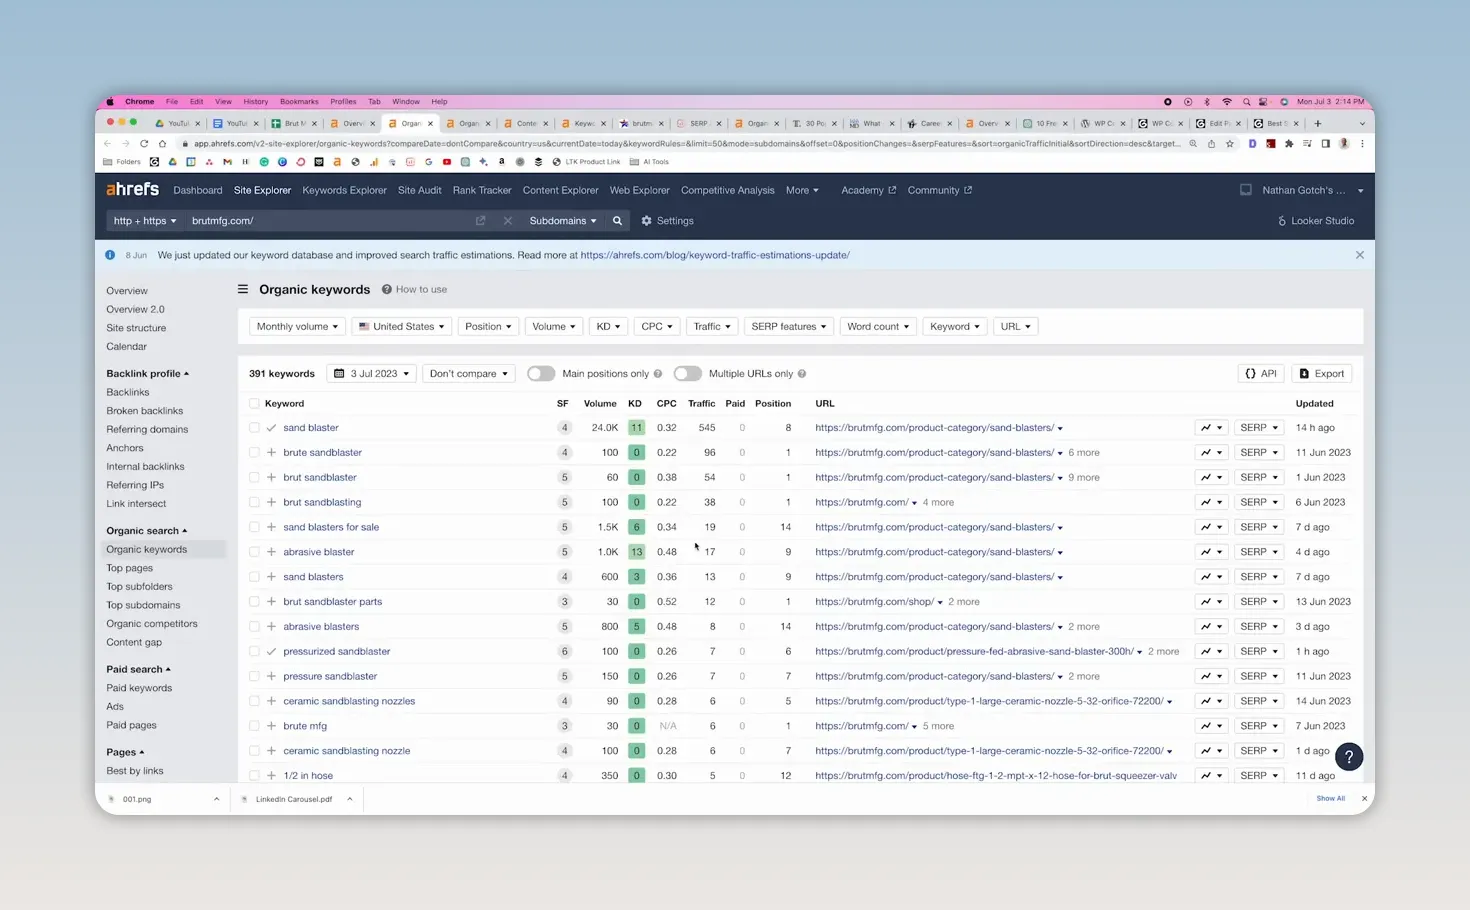Collapse the Backlink profile sidebar section
Screen dimensions: 1470x910
147,374
